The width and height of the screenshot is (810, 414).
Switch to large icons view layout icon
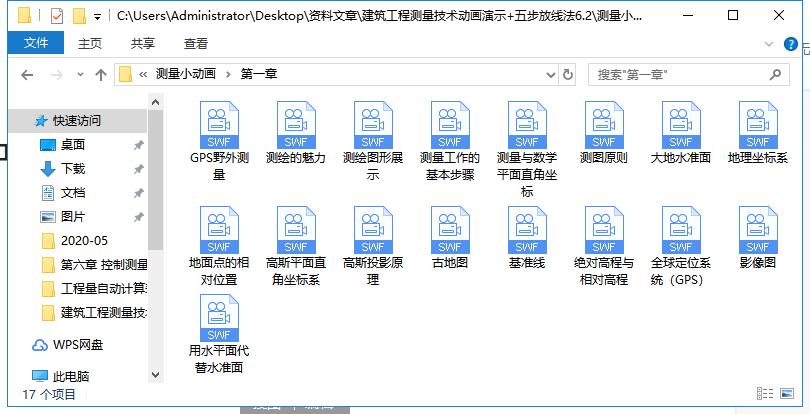tap(787, 394)
